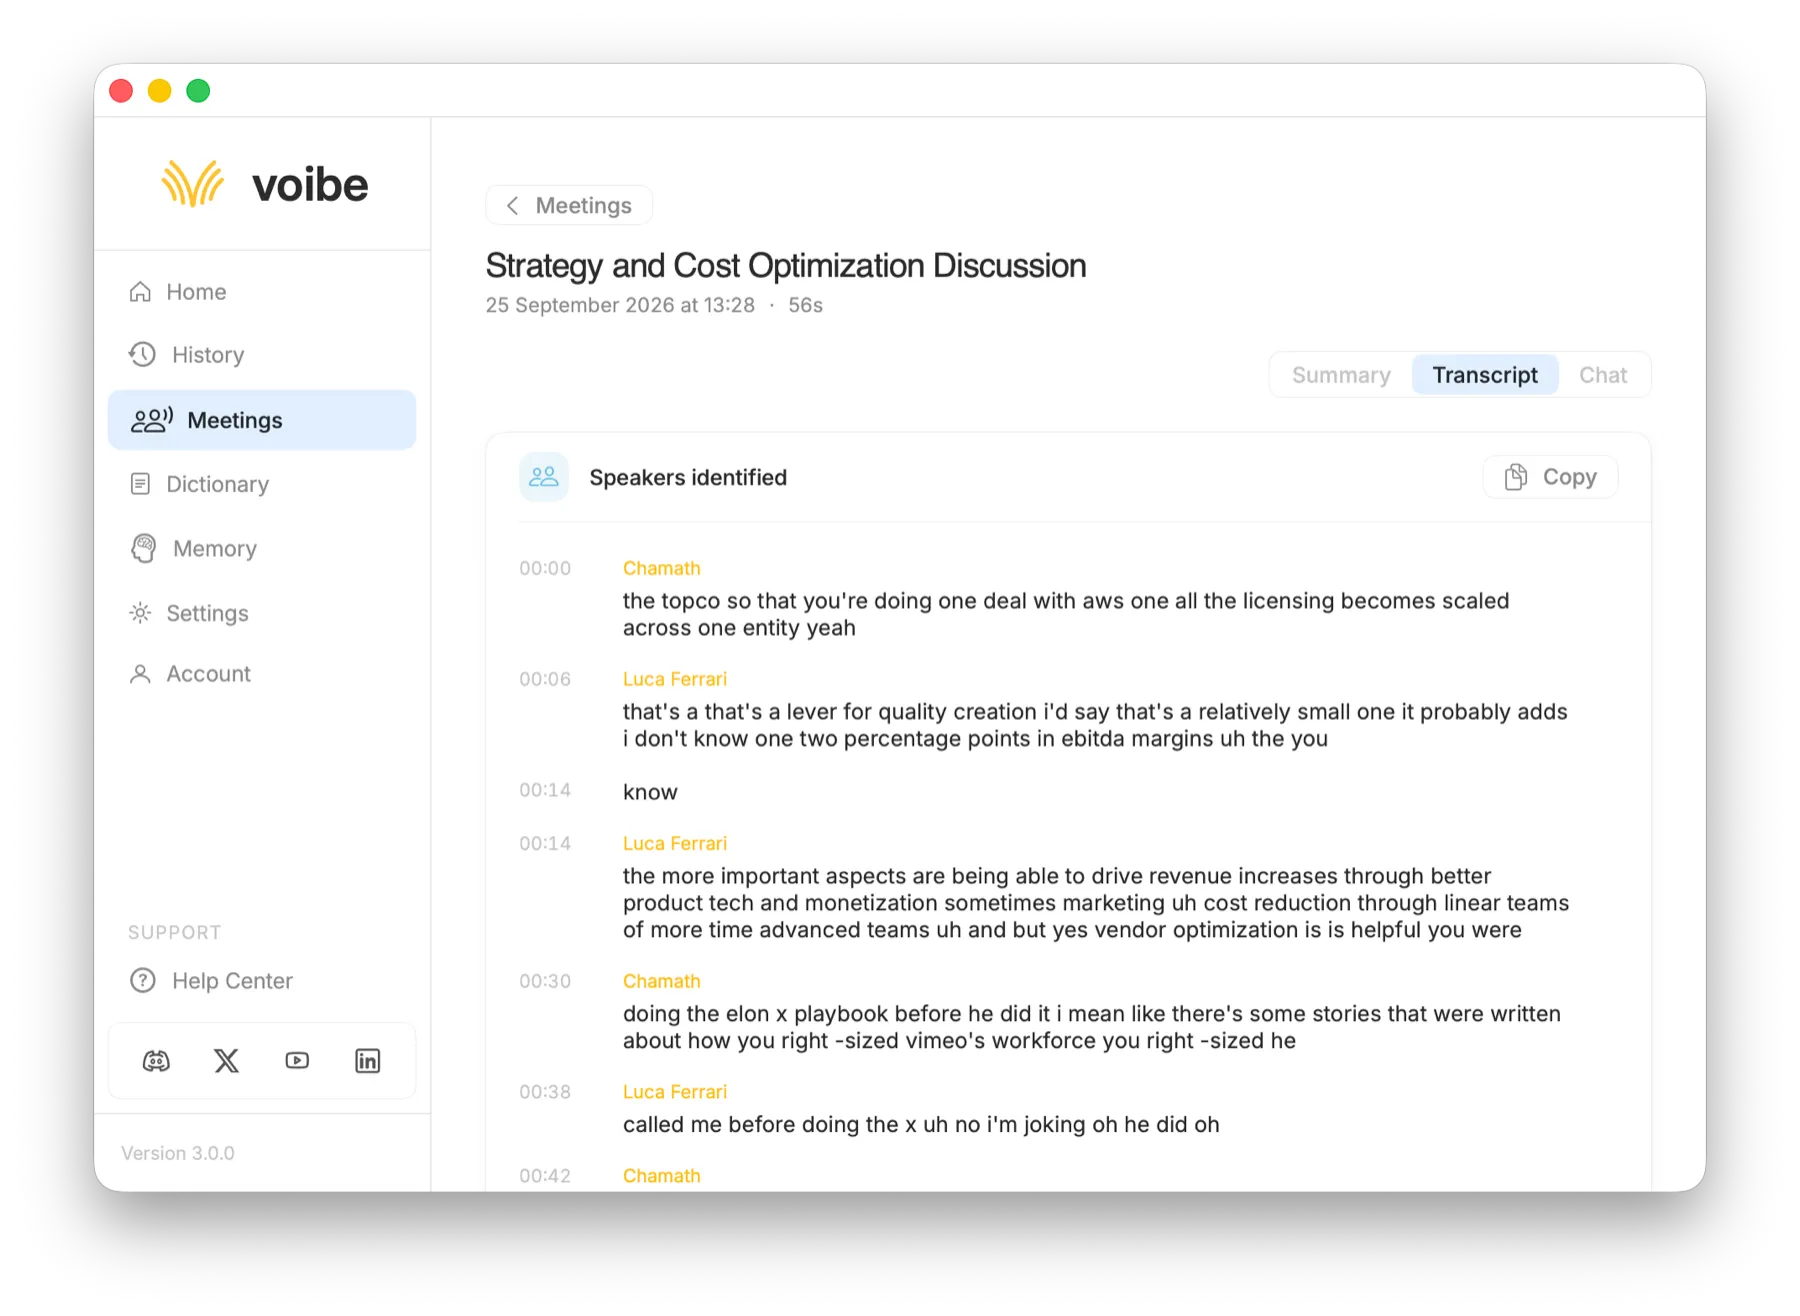Open the Home page from sidebar

[262, 292]
